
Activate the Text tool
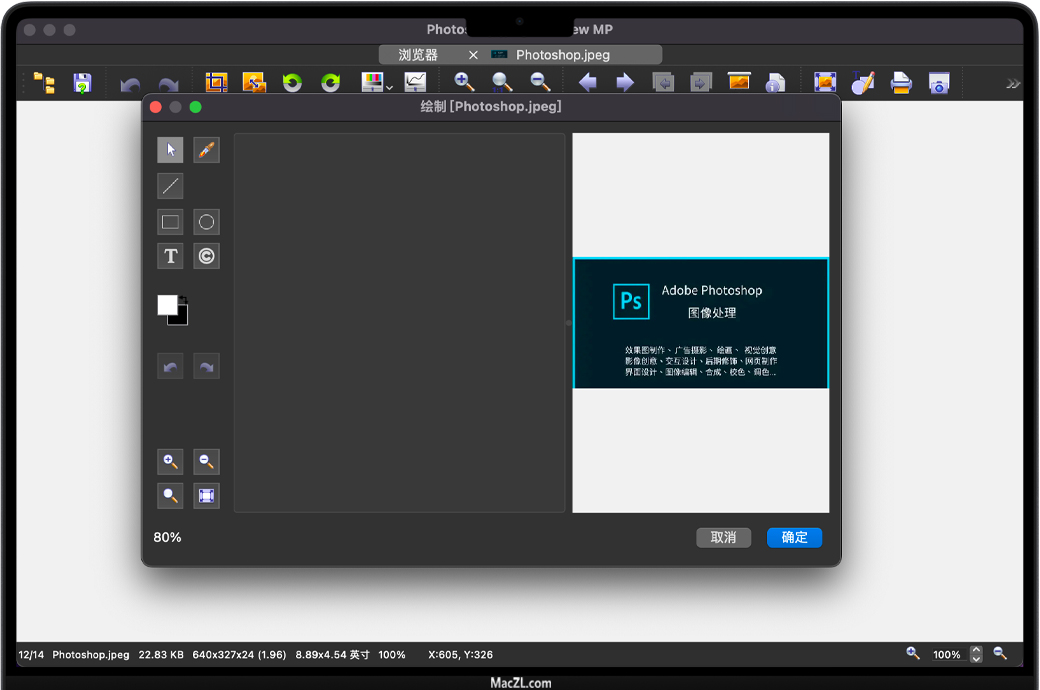click(170, 256)
